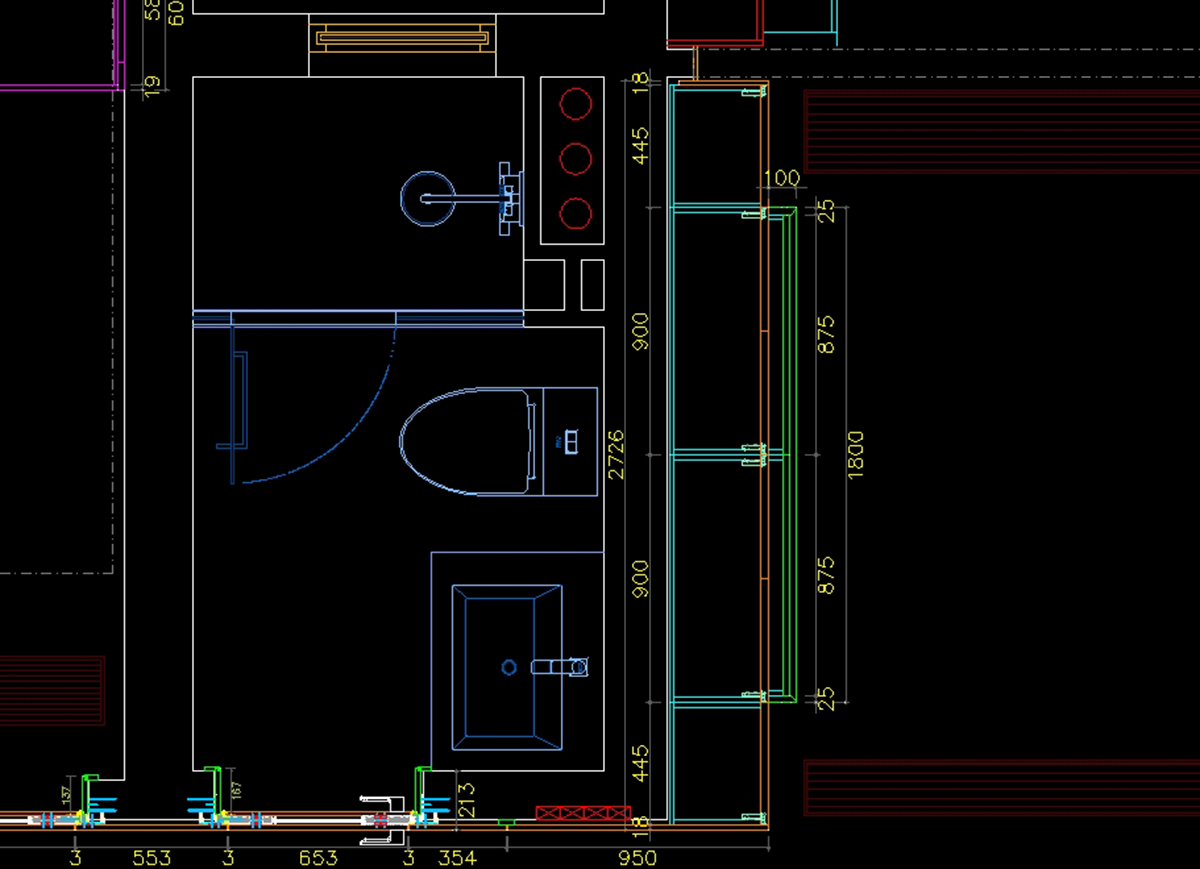Select the 2726 dimension text
This screenshot has height=869, width=1200.
[x=616, y=454]
